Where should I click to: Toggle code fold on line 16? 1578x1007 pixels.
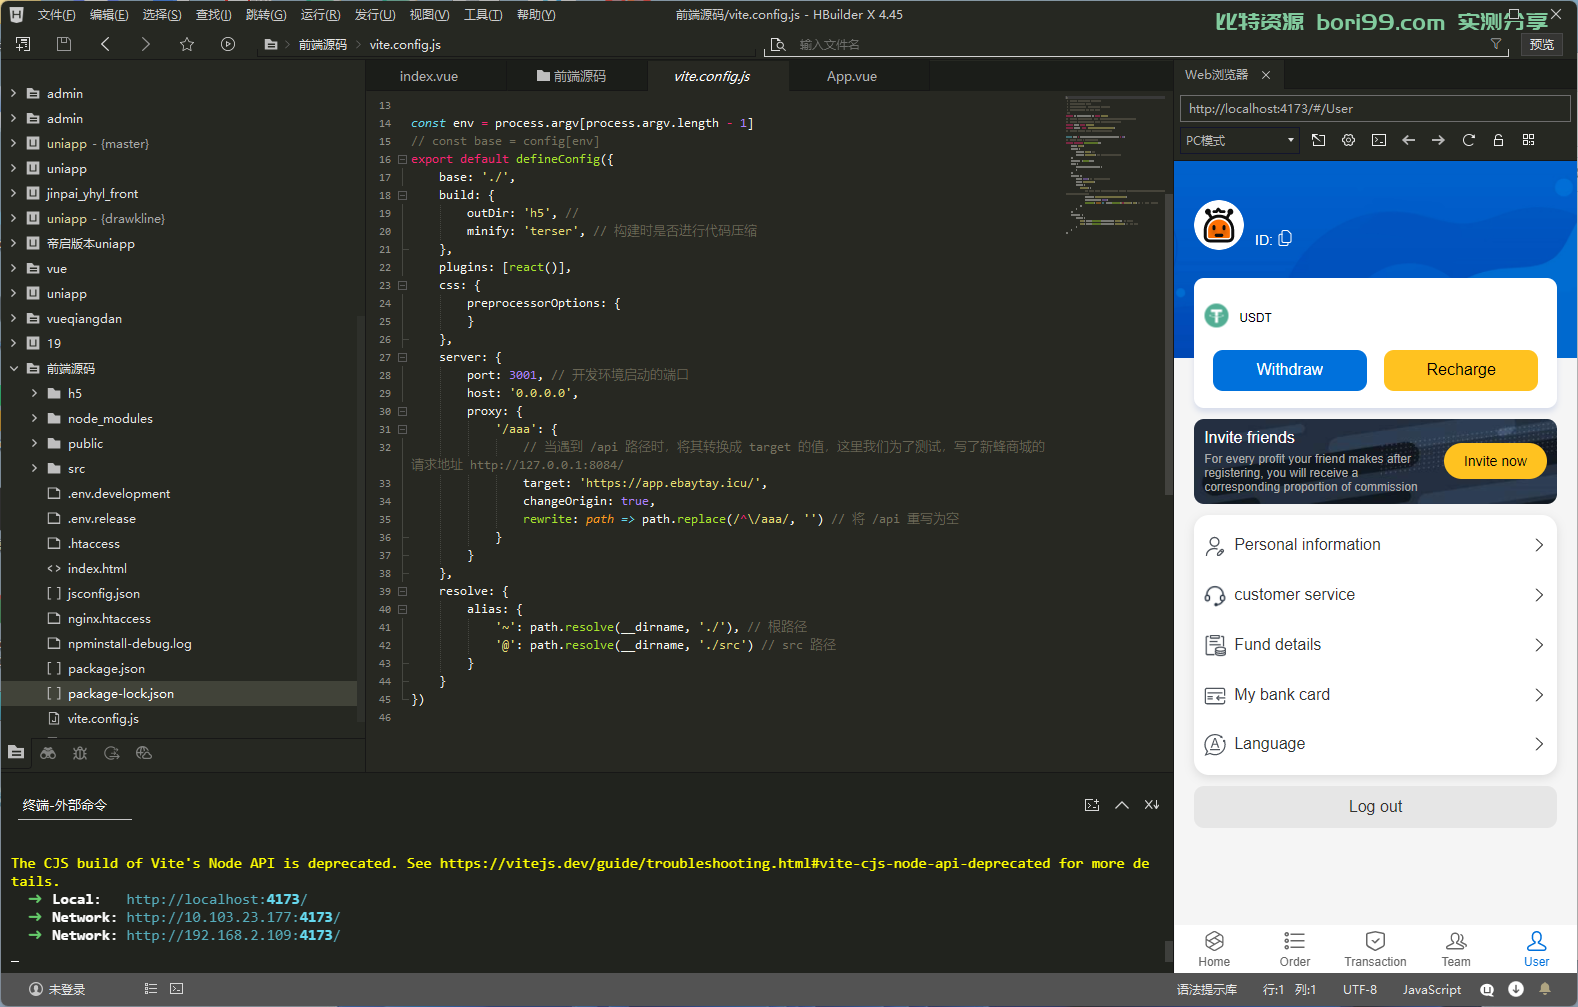click(x=402, y=159)
